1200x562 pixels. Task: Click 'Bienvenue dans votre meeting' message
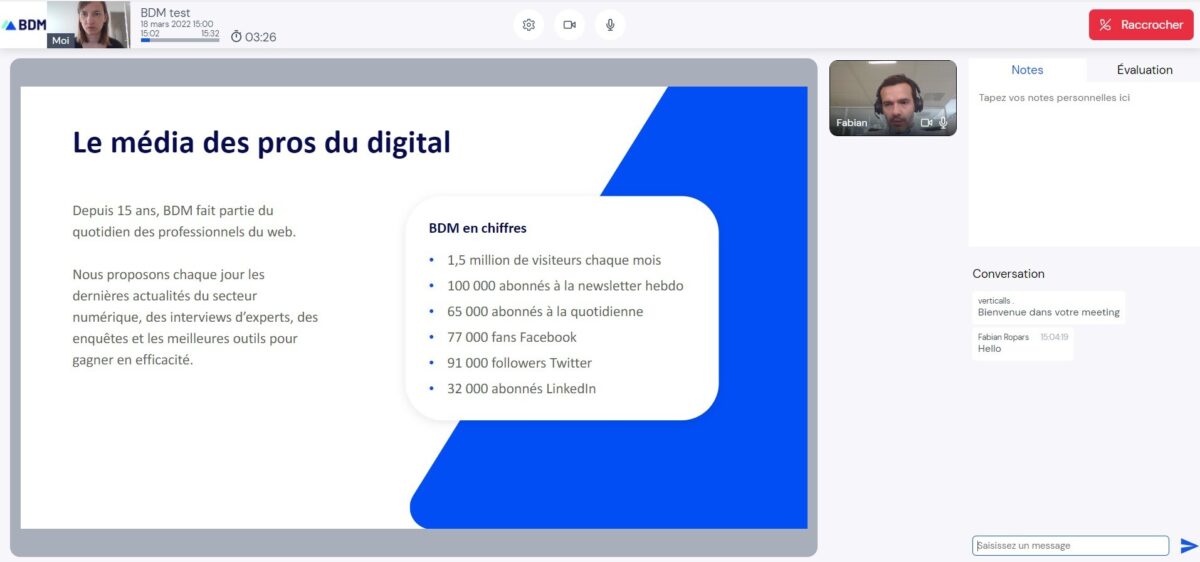tap(1049, 312)
